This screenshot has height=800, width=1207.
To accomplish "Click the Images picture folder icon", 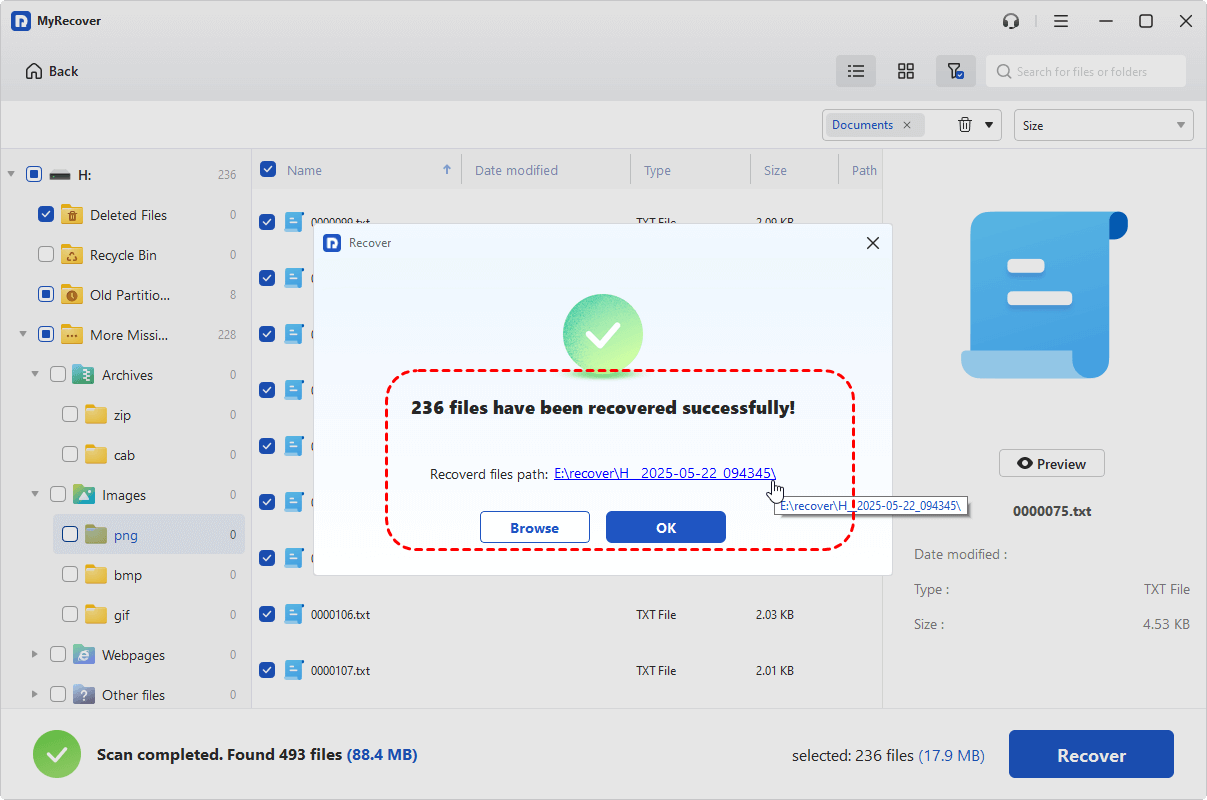I will (84, 494).
